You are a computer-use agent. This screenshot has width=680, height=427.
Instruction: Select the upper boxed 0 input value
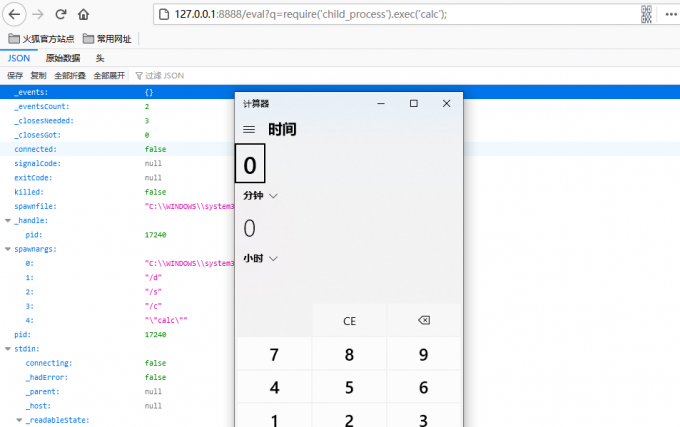[x=250, y=163]
